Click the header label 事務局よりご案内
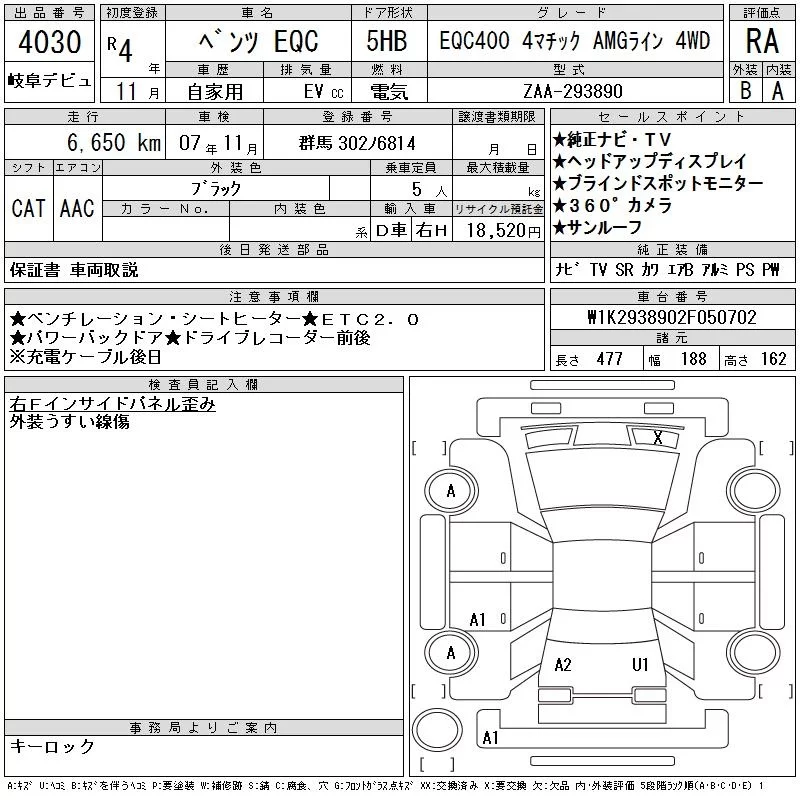 204,728
